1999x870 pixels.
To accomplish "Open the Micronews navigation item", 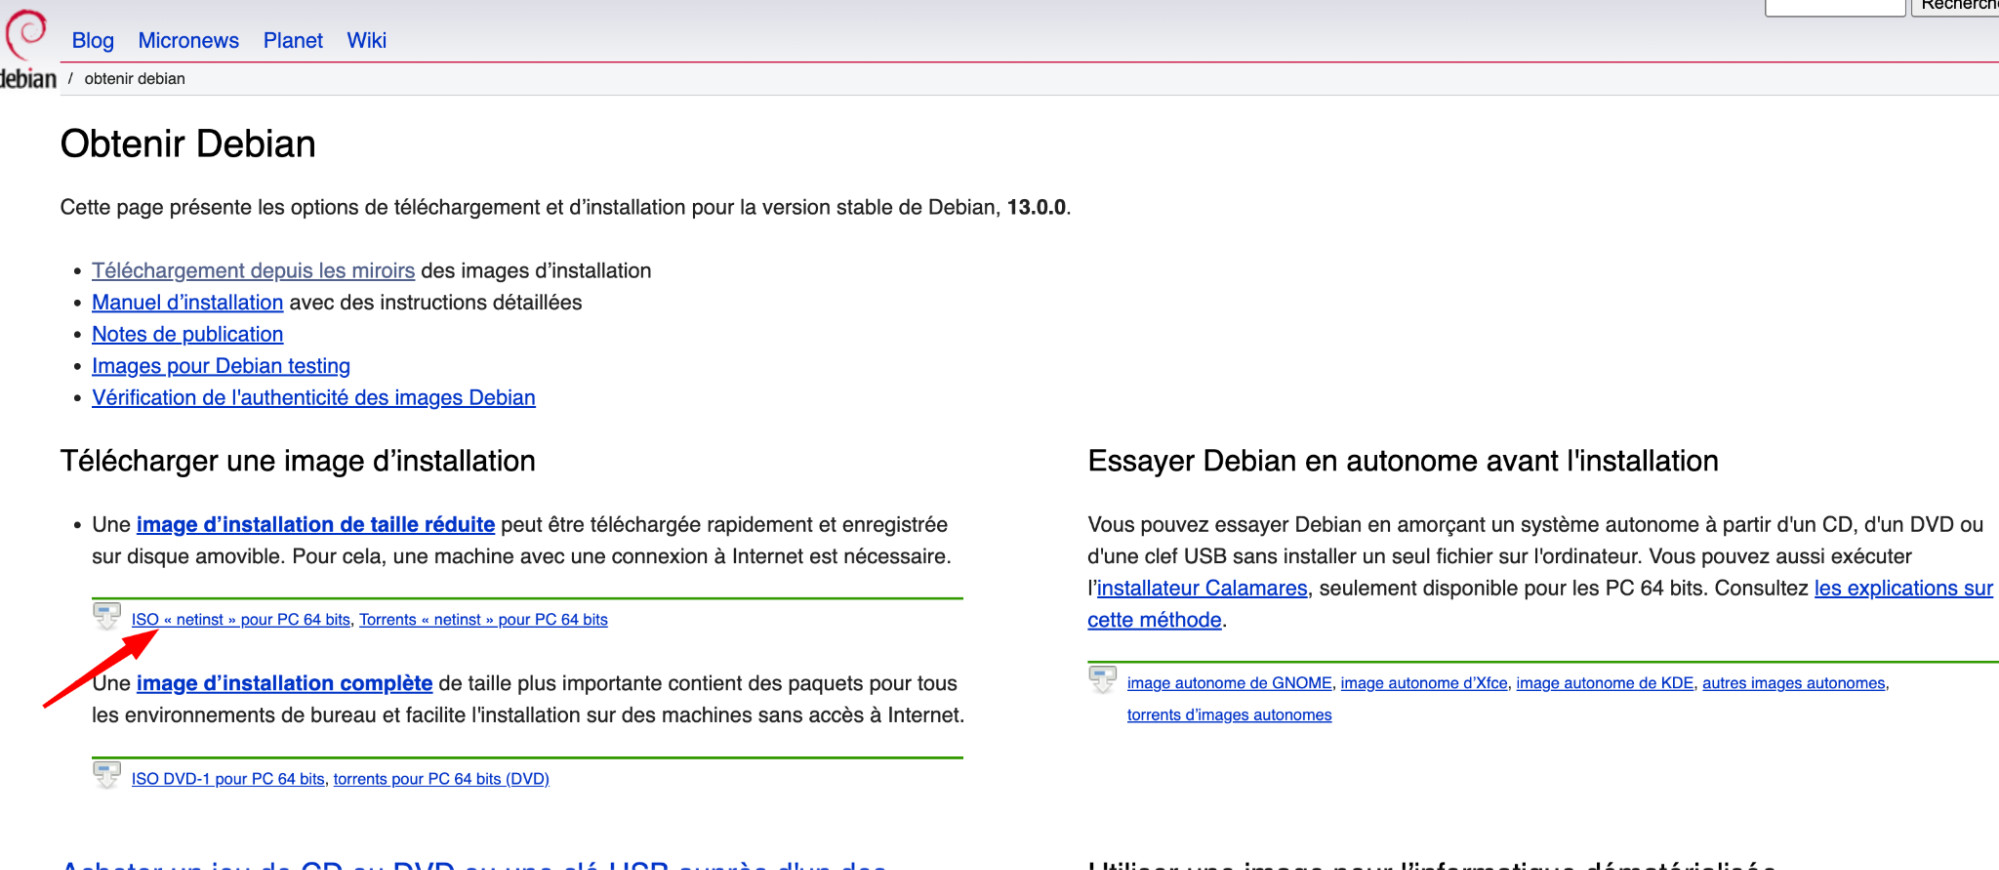I will (188, 41).
